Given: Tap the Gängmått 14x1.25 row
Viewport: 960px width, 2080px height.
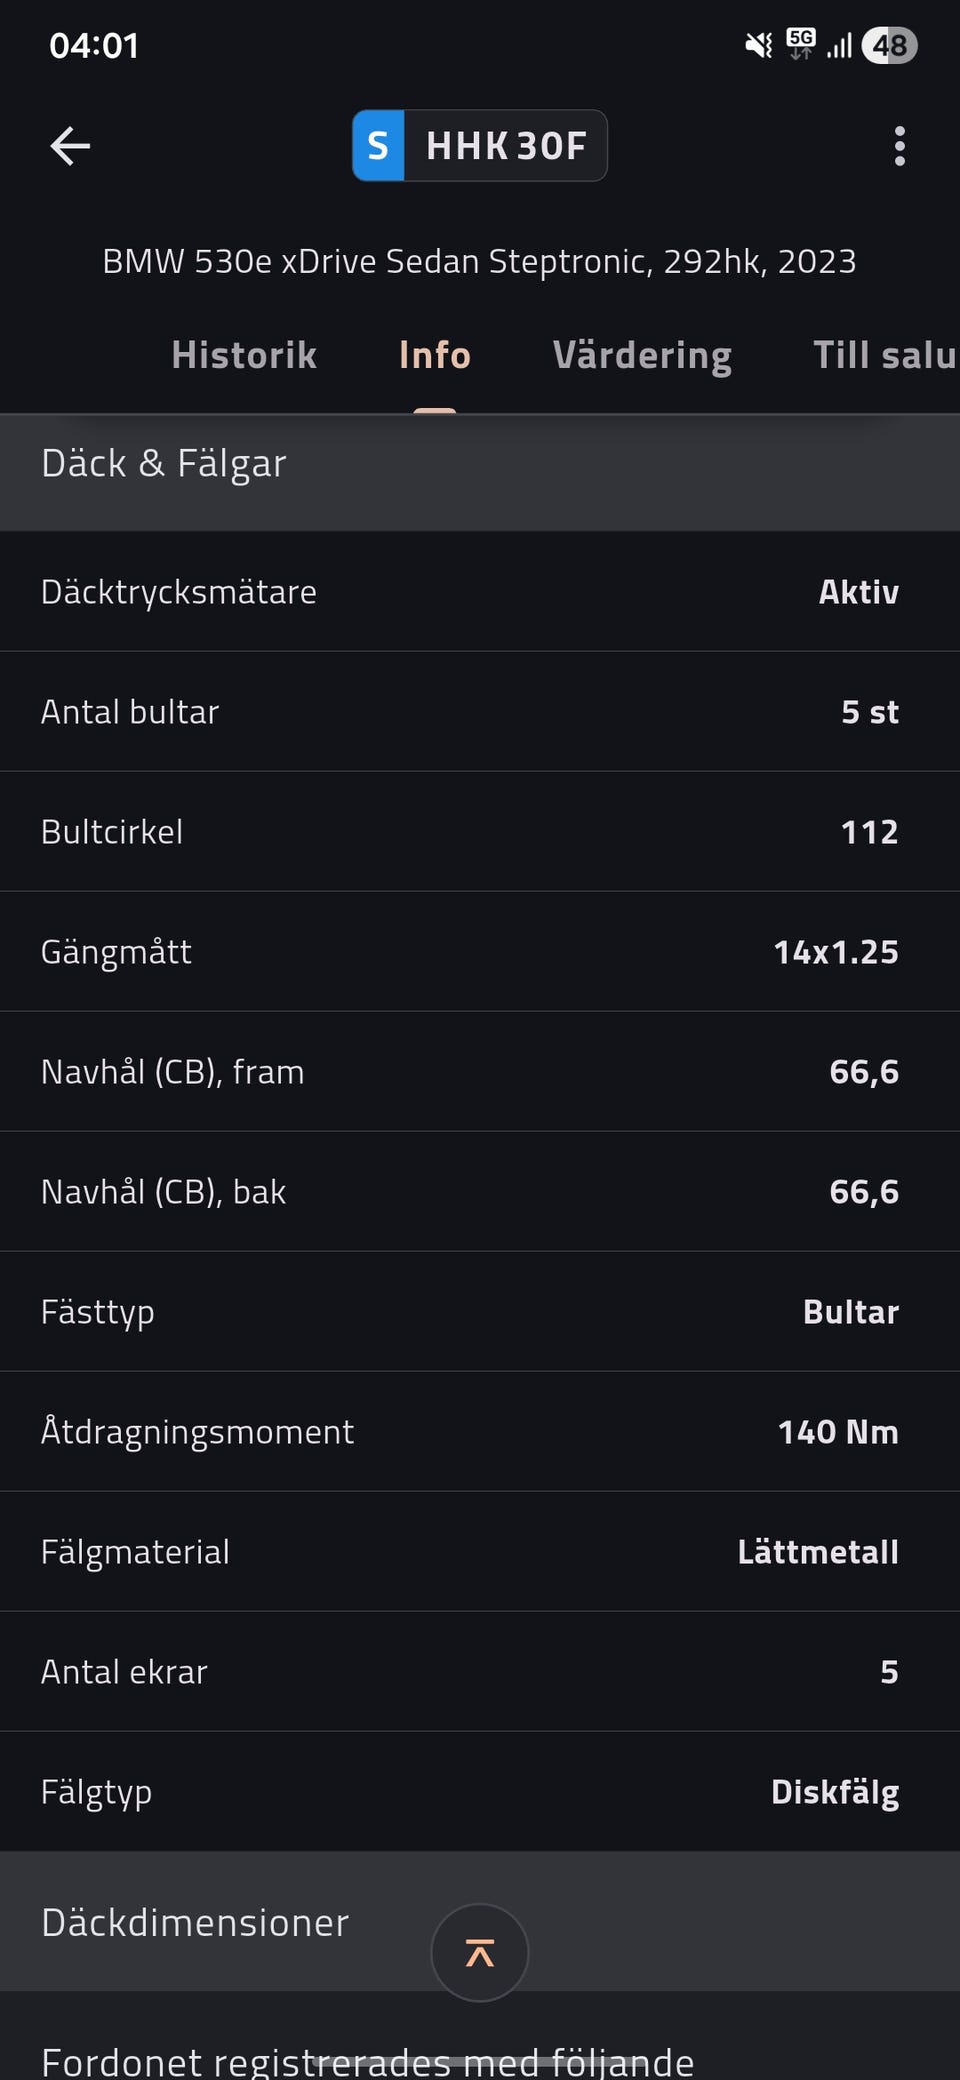Looking at the screenshot, I should 480,952.
